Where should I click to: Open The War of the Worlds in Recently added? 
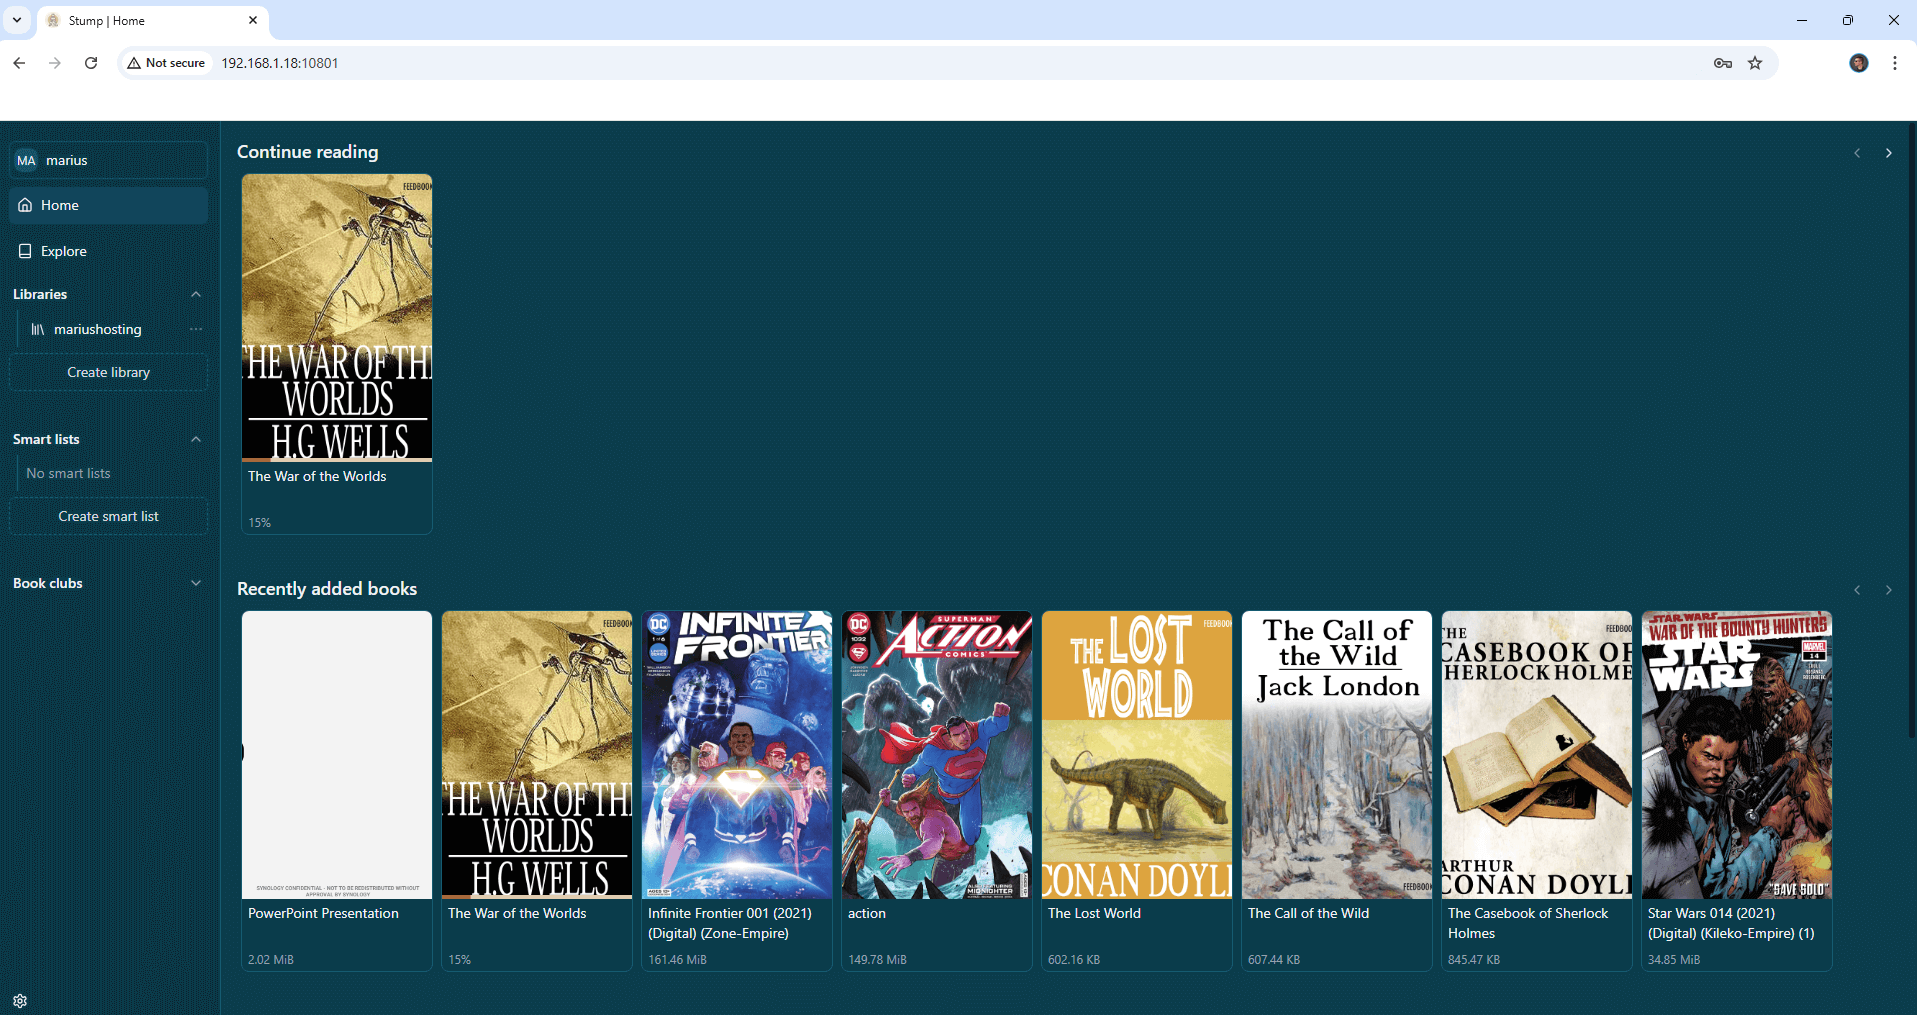pos(537,755)
